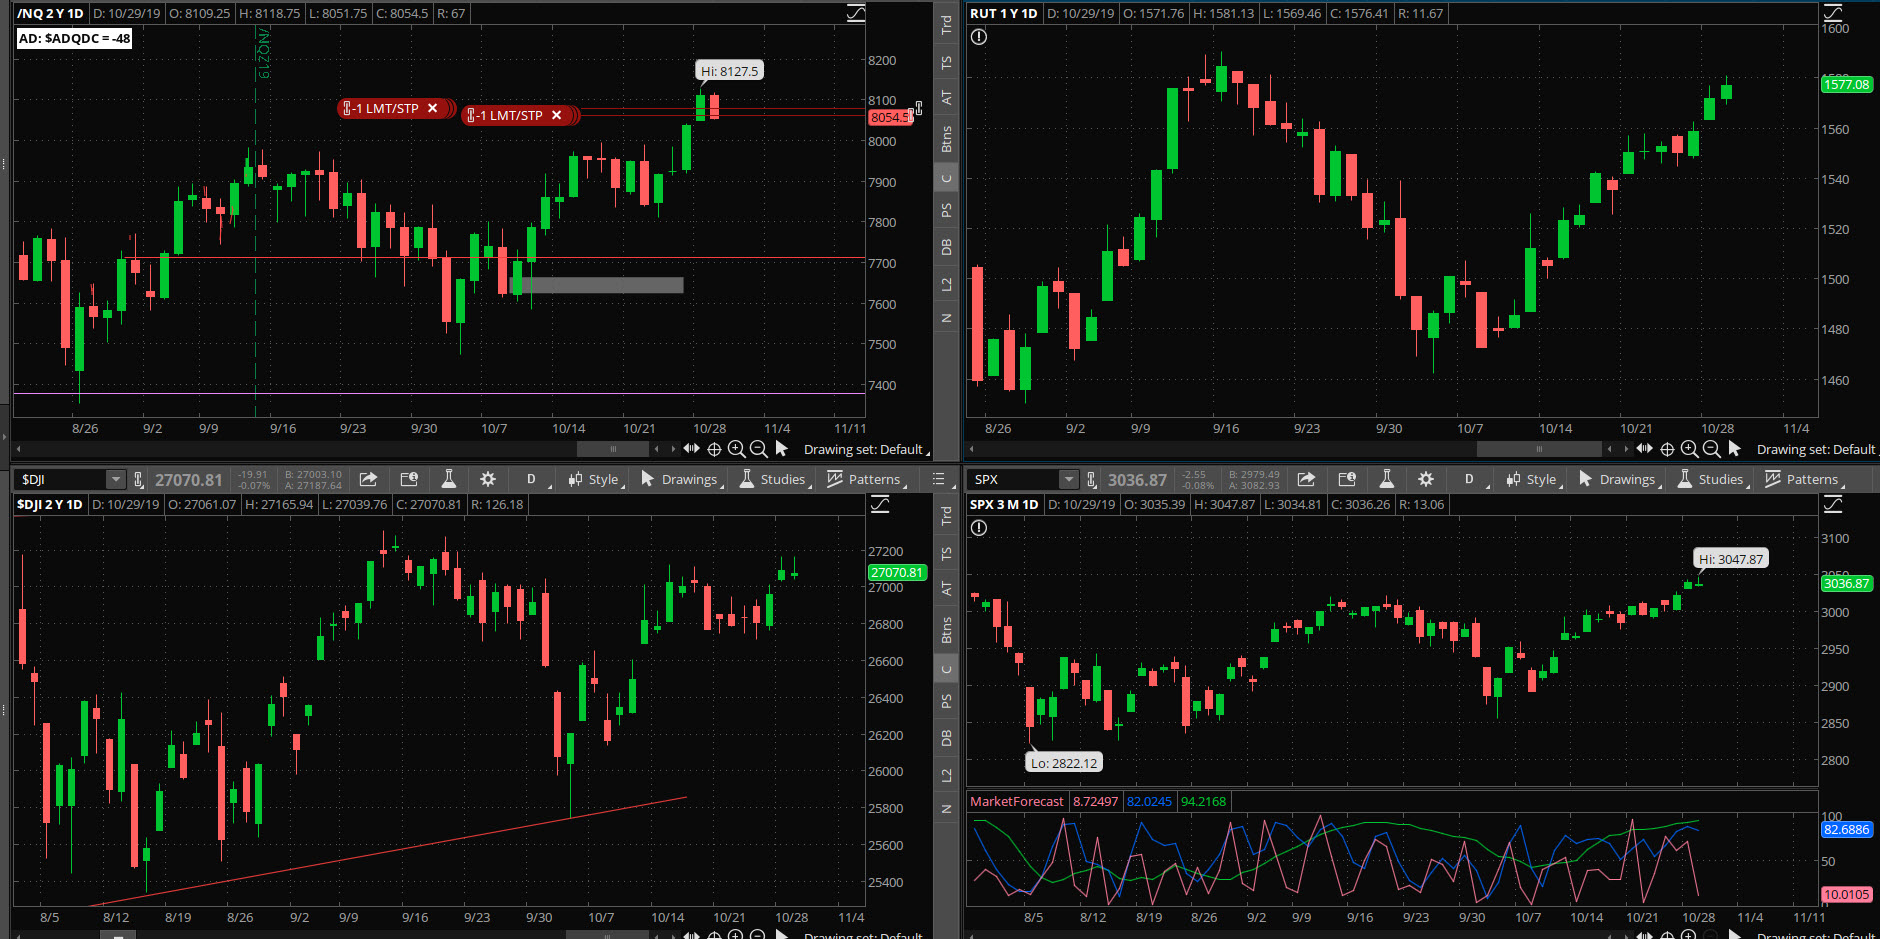Click the $DJI symbol input field

(61, 479)
